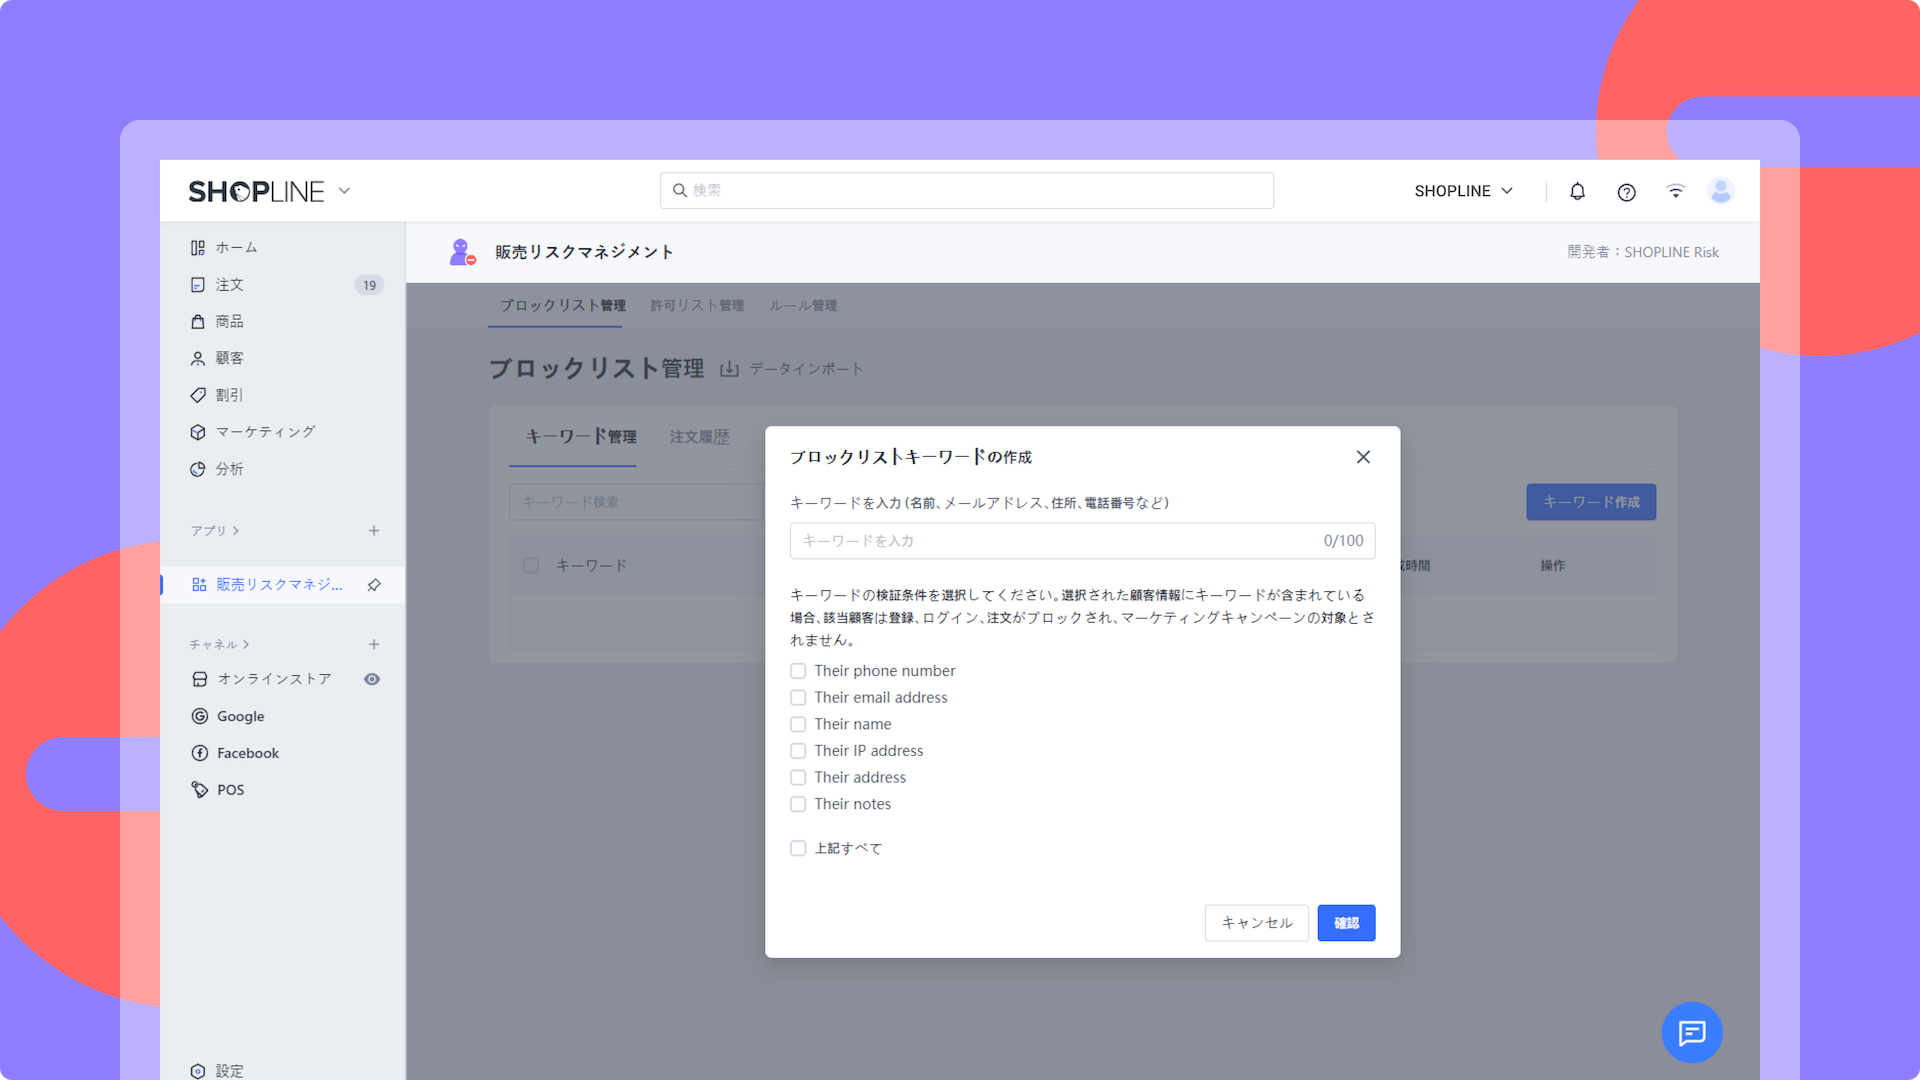The width and height of the screenshot is (1920, 1080).
Task: Expand the SHOPLINE logo dropdown chevron
Action: [344, 191]
